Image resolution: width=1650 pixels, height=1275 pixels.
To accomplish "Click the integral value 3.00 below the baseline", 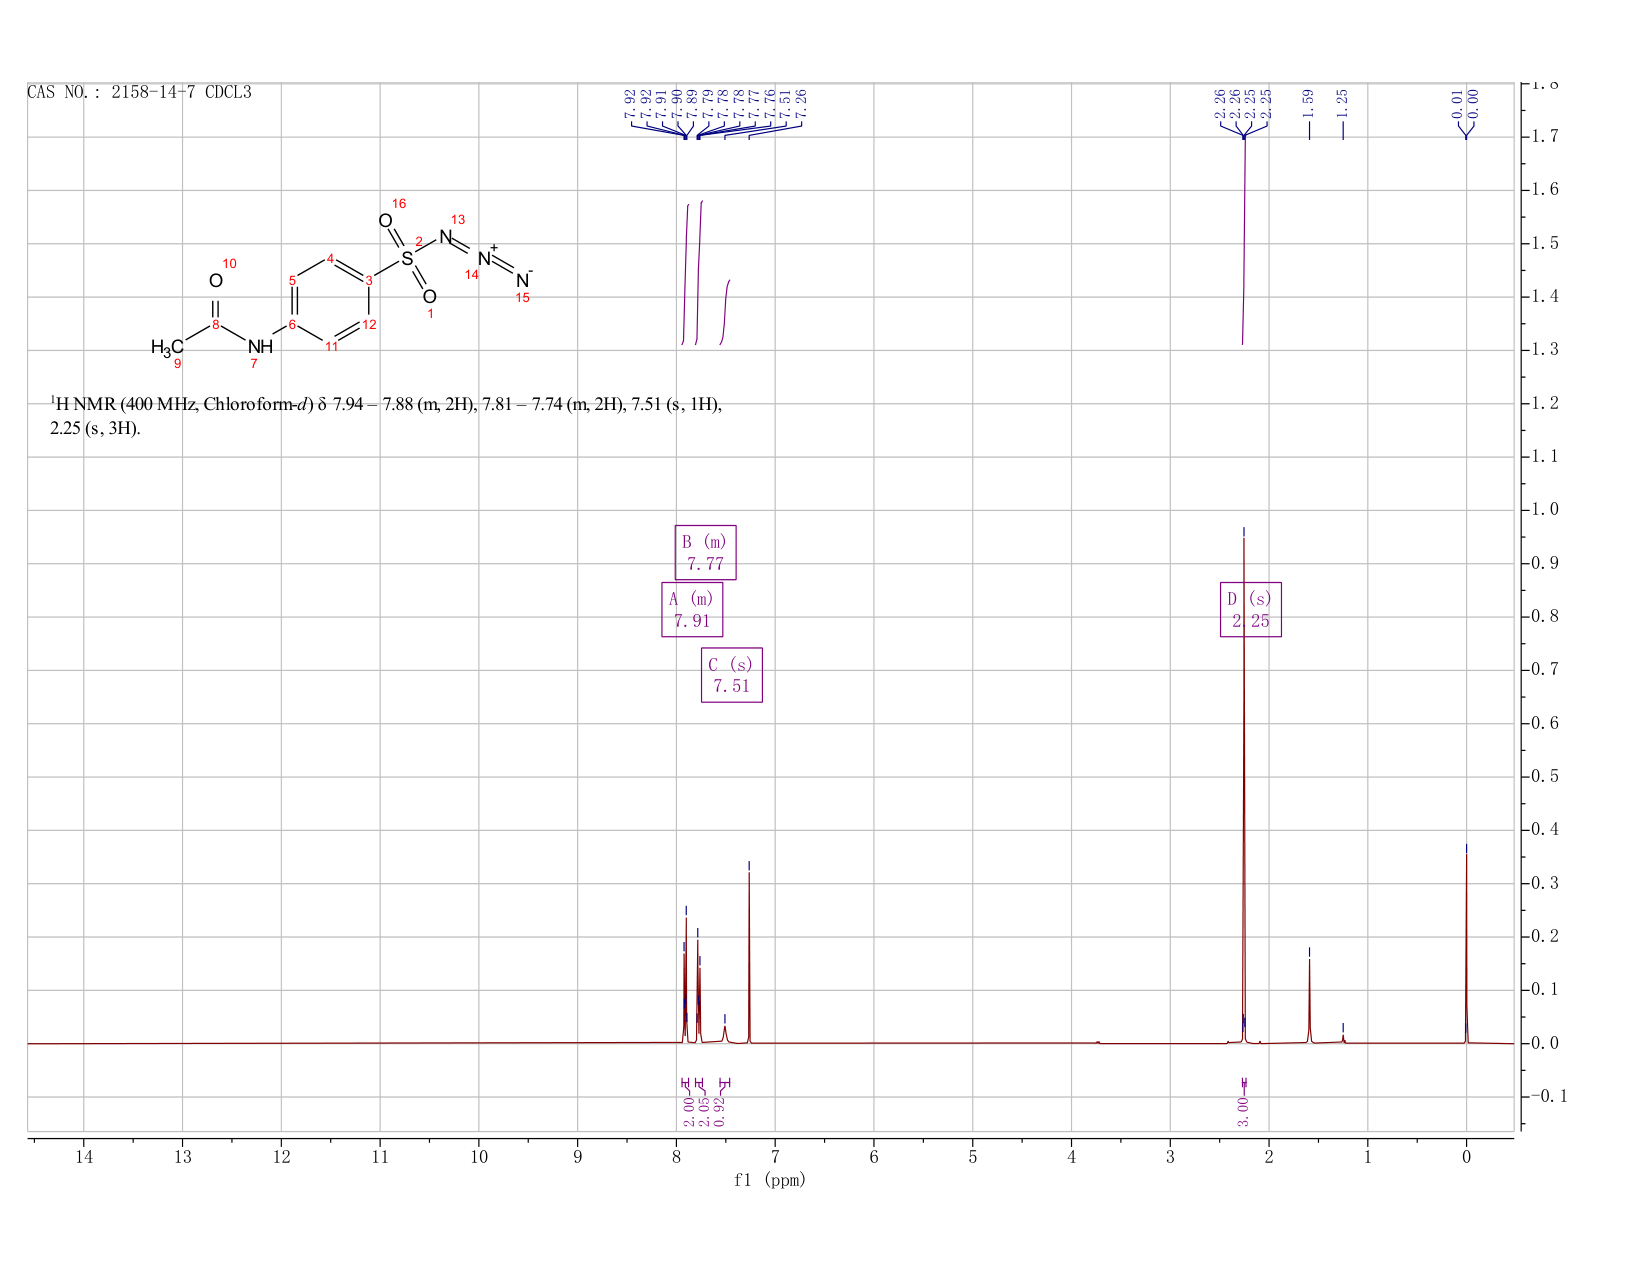I will coord(1243,1111).
